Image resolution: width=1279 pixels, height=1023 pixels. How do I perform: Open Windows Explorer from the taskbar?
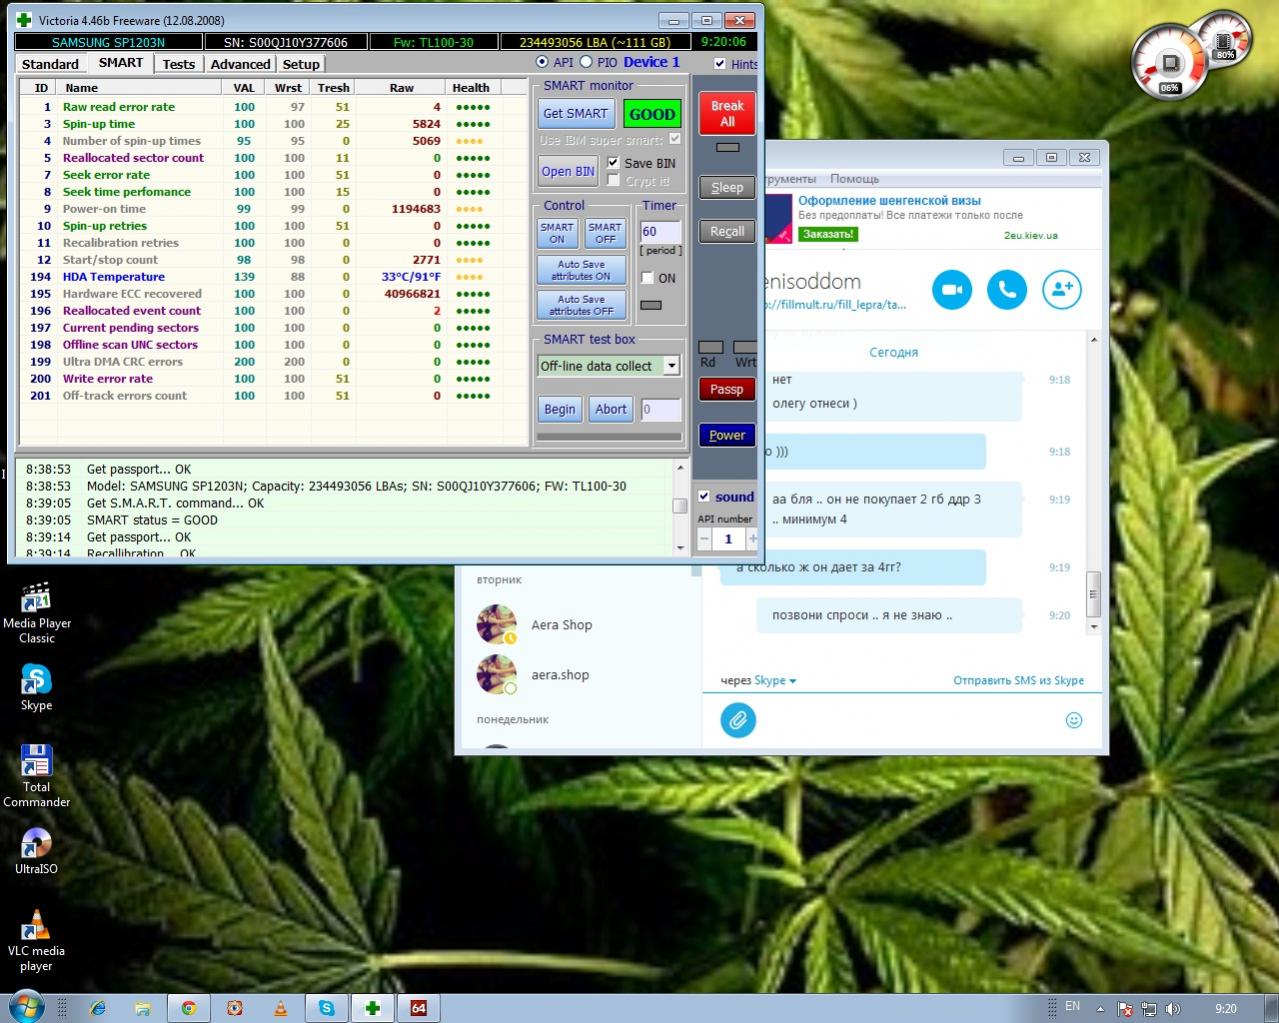tap(143, 1008)
